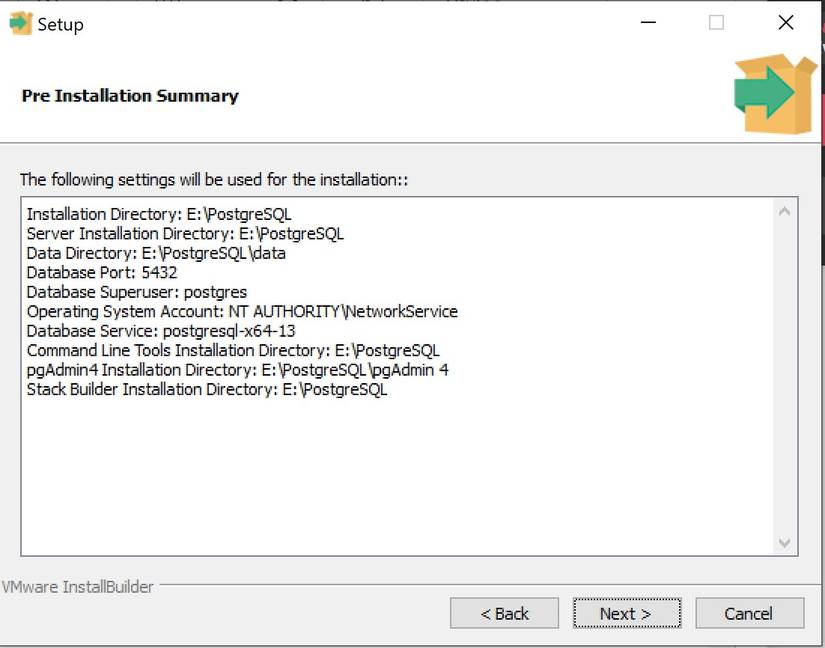Click the Database Port 5432 line
Image resolution: width=825 pixels, height=648 pixels.
pos(102,272)
